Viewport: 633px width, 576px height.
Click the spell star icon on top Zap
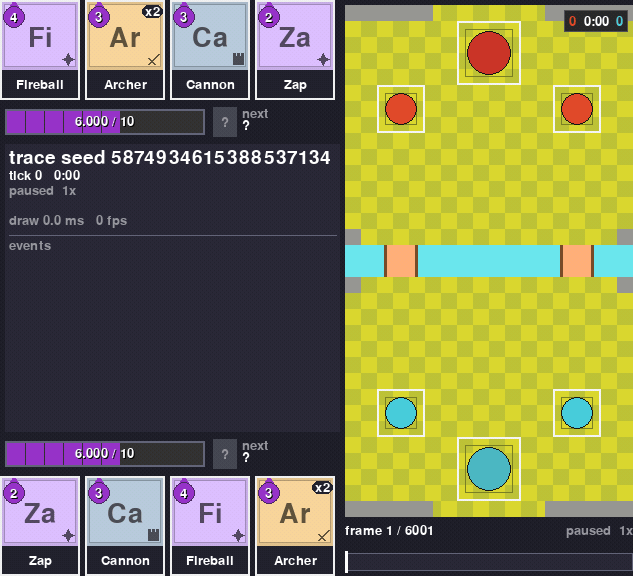pos(323,60)
